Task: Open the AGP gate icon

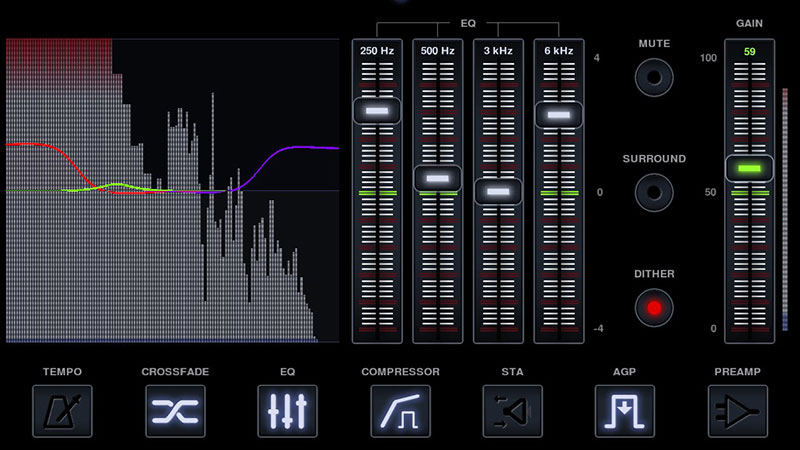Action: 624,411
